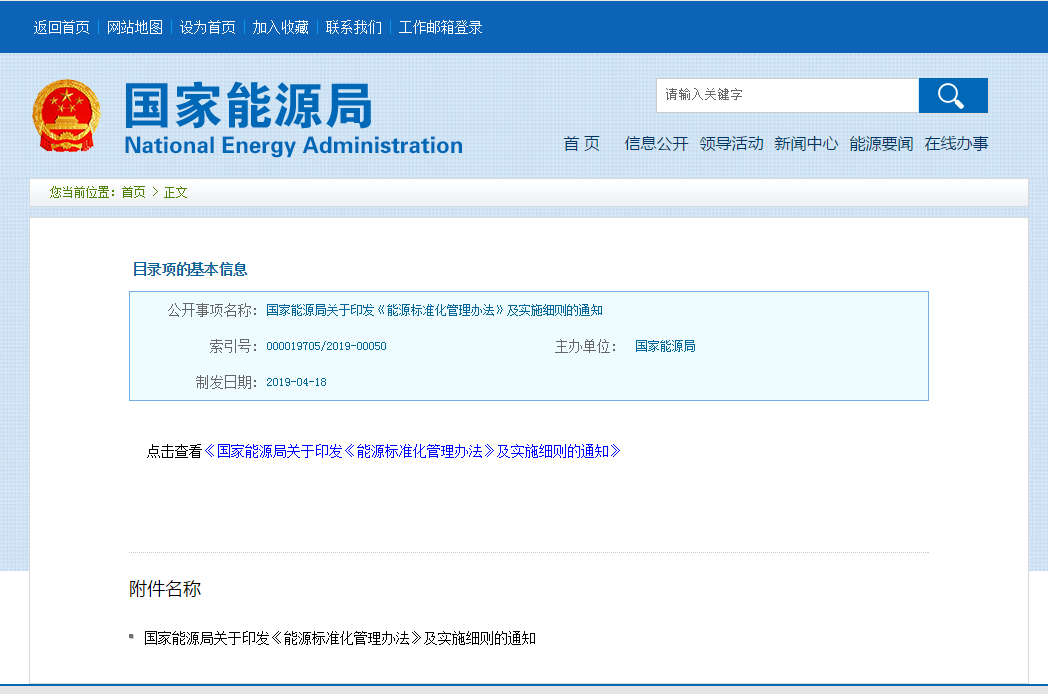Viewport: 1048px width, 694px height.
Task: Click 主办单位 value 国家能源局
Action: [665, 346]
